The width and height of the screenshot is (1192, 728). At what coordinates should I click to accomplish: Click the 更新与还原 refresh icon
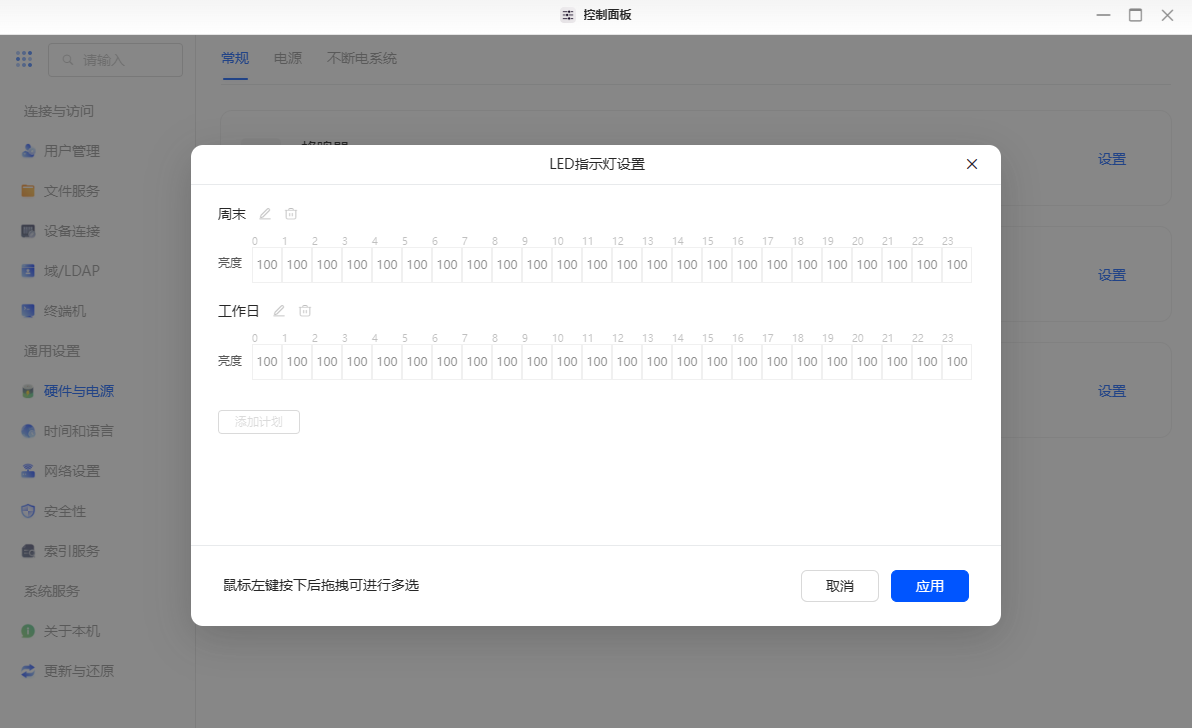(28, 671)
